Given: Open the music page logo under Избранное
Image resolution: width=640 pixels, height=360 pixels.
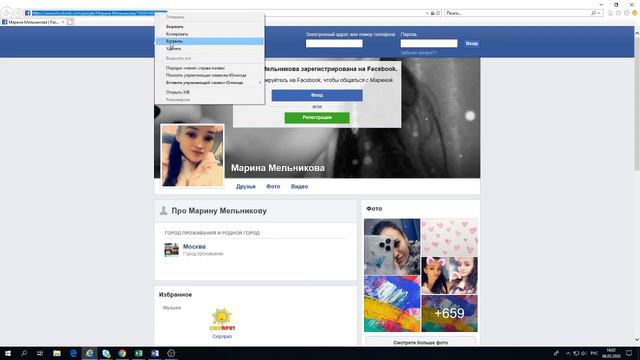Looking at the screenshot, I should pos(222,320).
